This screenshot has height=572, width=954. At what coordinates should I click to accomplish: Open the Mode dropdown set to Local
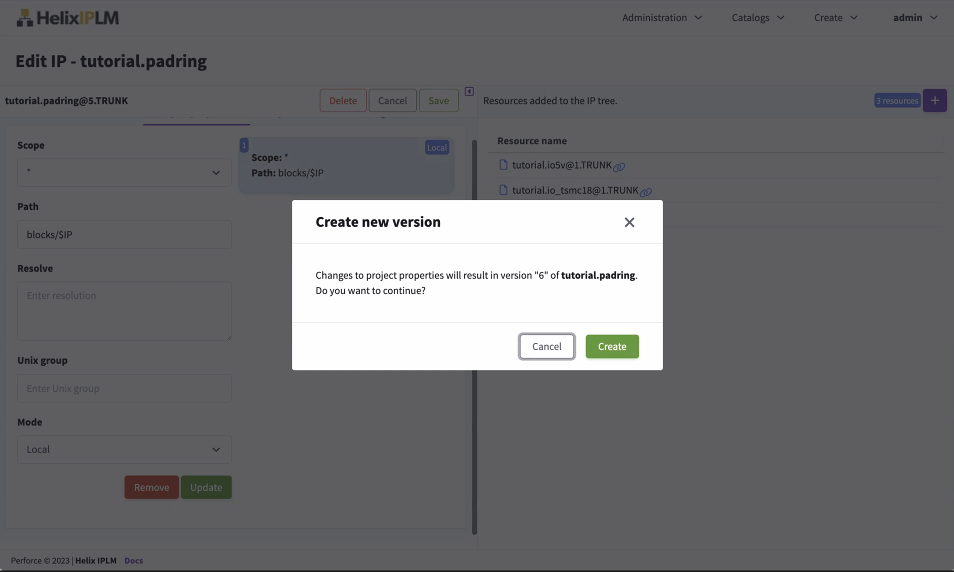point(124,449)
